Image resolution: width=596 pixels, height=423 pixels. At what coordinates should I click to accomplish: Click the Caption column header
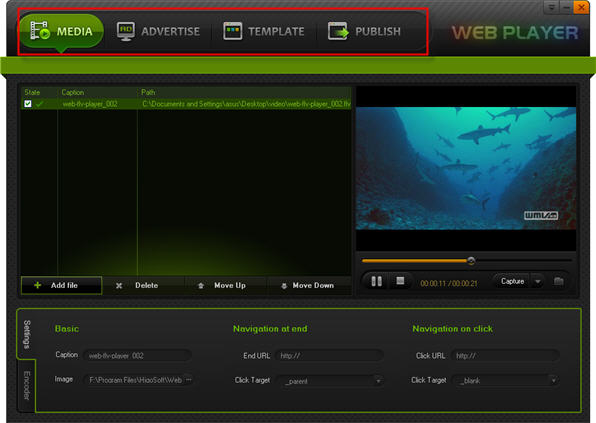pos(73,92)
